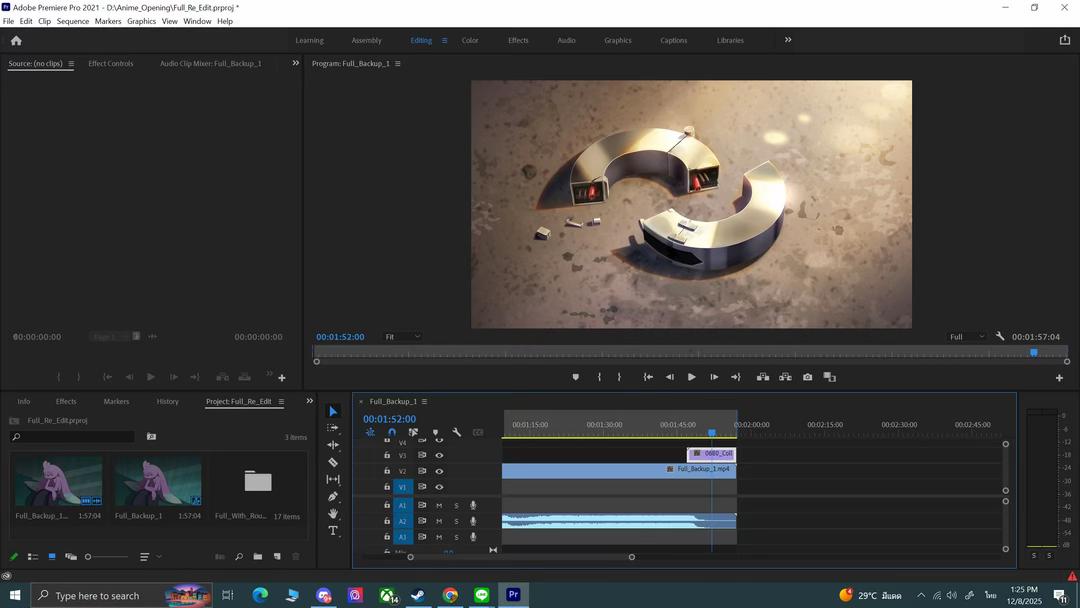
Task: Select the Hand tool
Action: point(333,513)
